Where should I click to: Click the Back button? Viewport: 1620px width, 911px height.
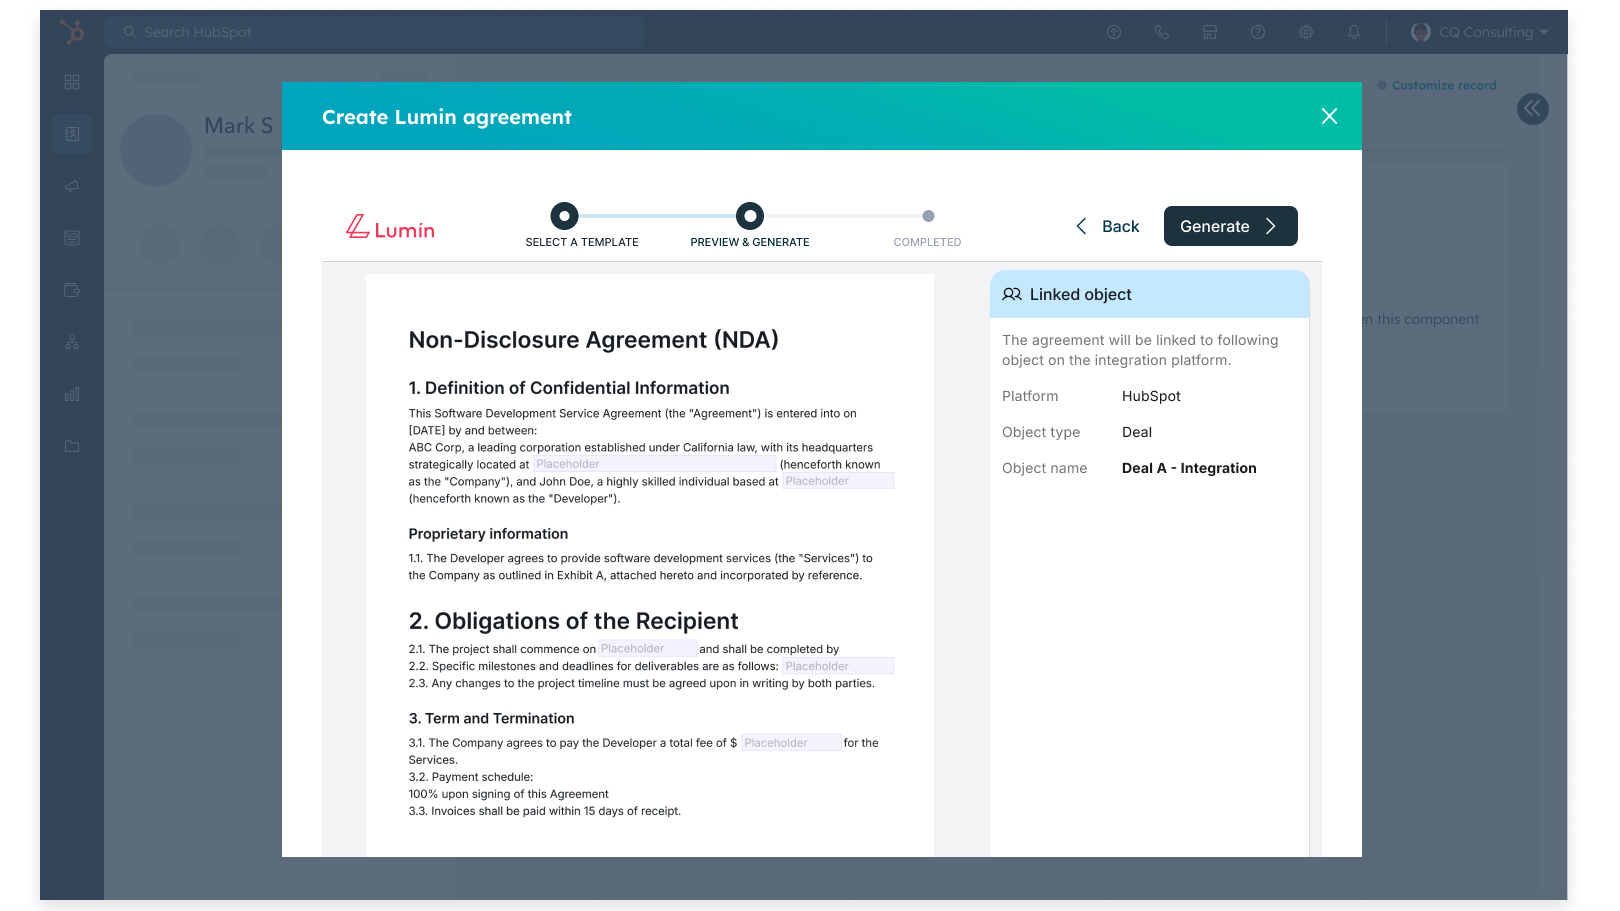tap(1107, 226)
